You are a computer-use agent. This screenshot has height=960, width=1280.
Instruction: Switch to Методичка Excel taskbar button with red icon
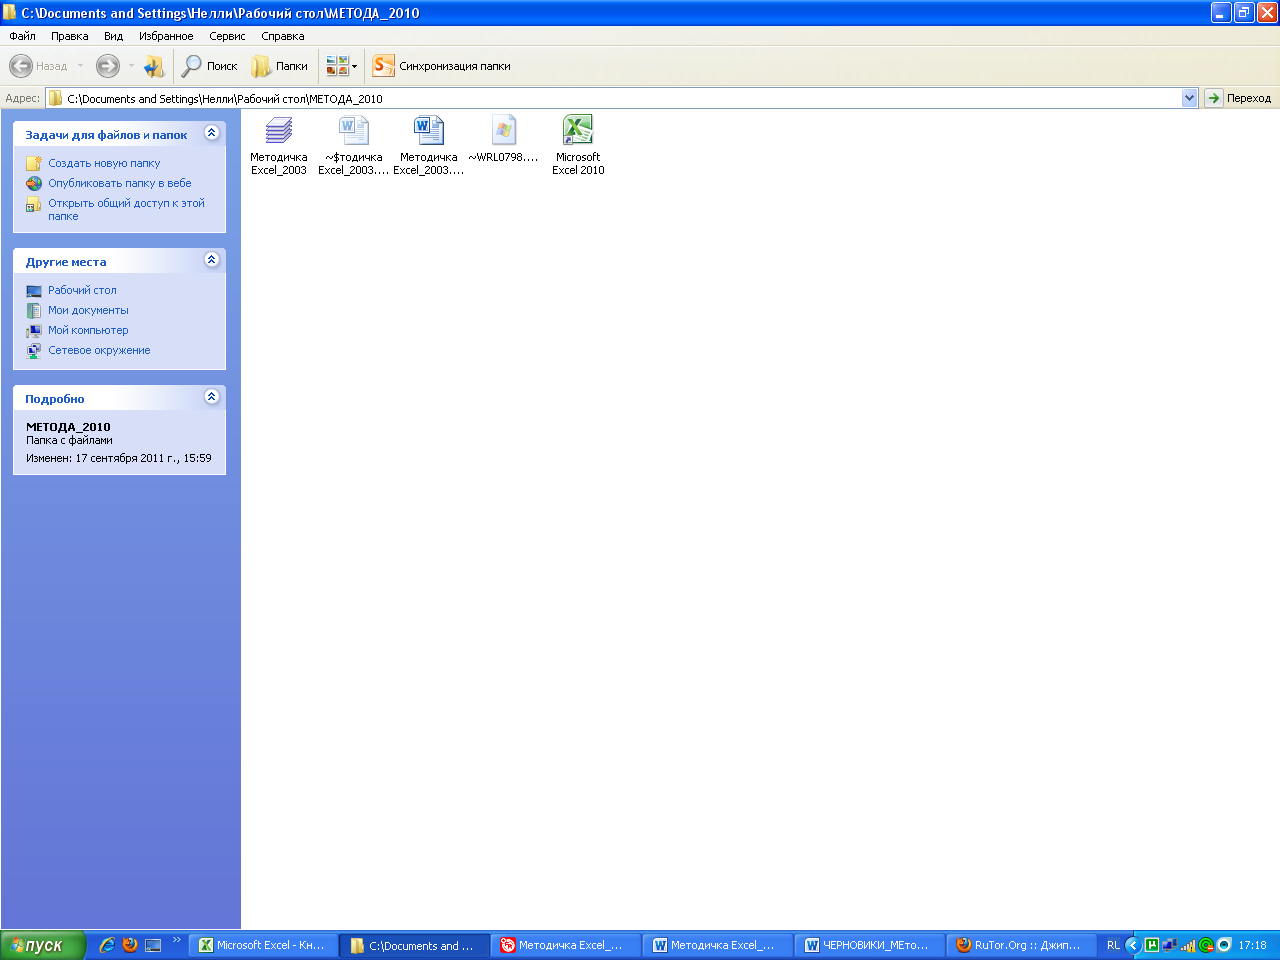[565, 945]
